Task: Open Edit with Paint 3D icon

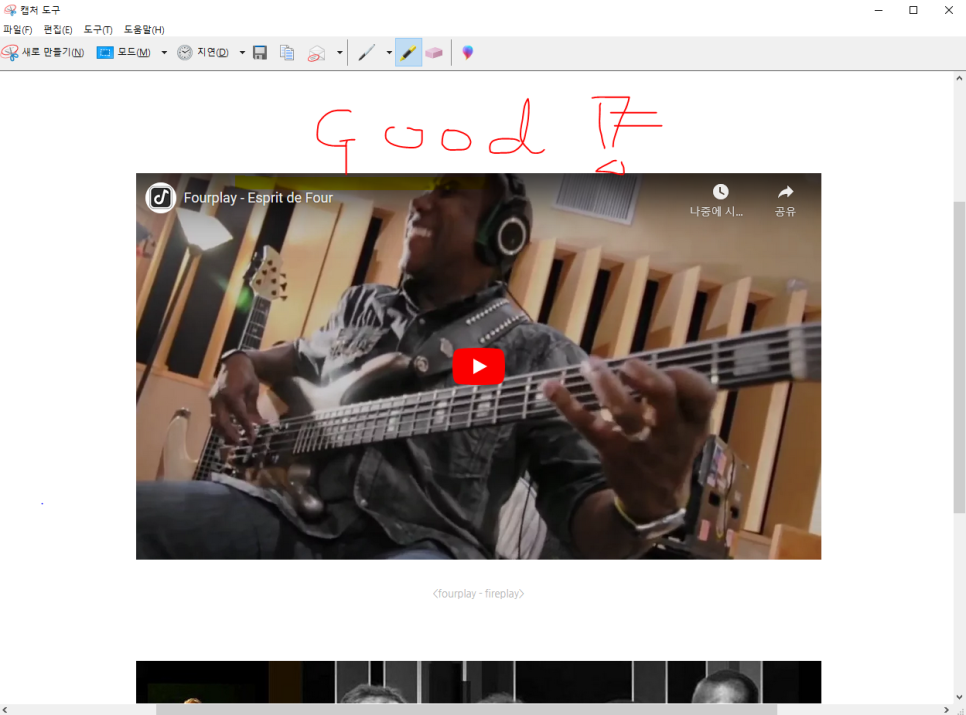Action: [x=468, y=53]
